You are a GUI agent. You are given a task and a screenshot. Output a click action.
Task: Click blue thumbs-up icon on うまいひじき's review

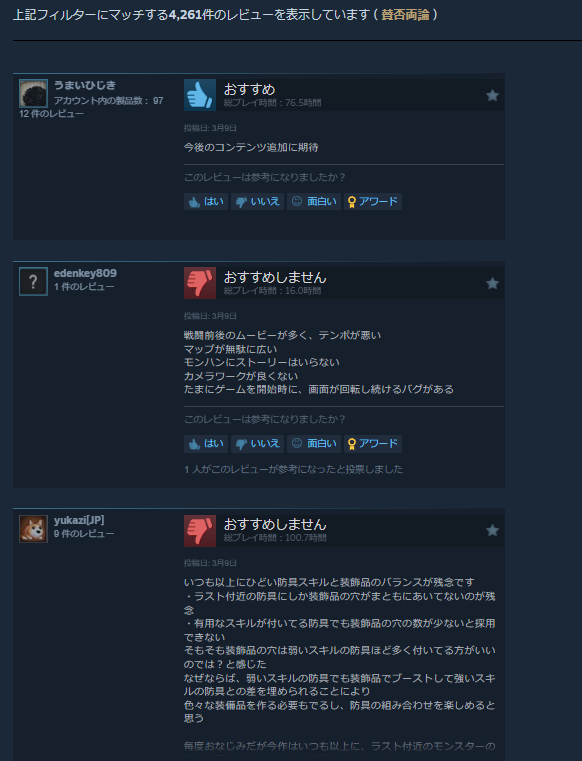(200, 95)
